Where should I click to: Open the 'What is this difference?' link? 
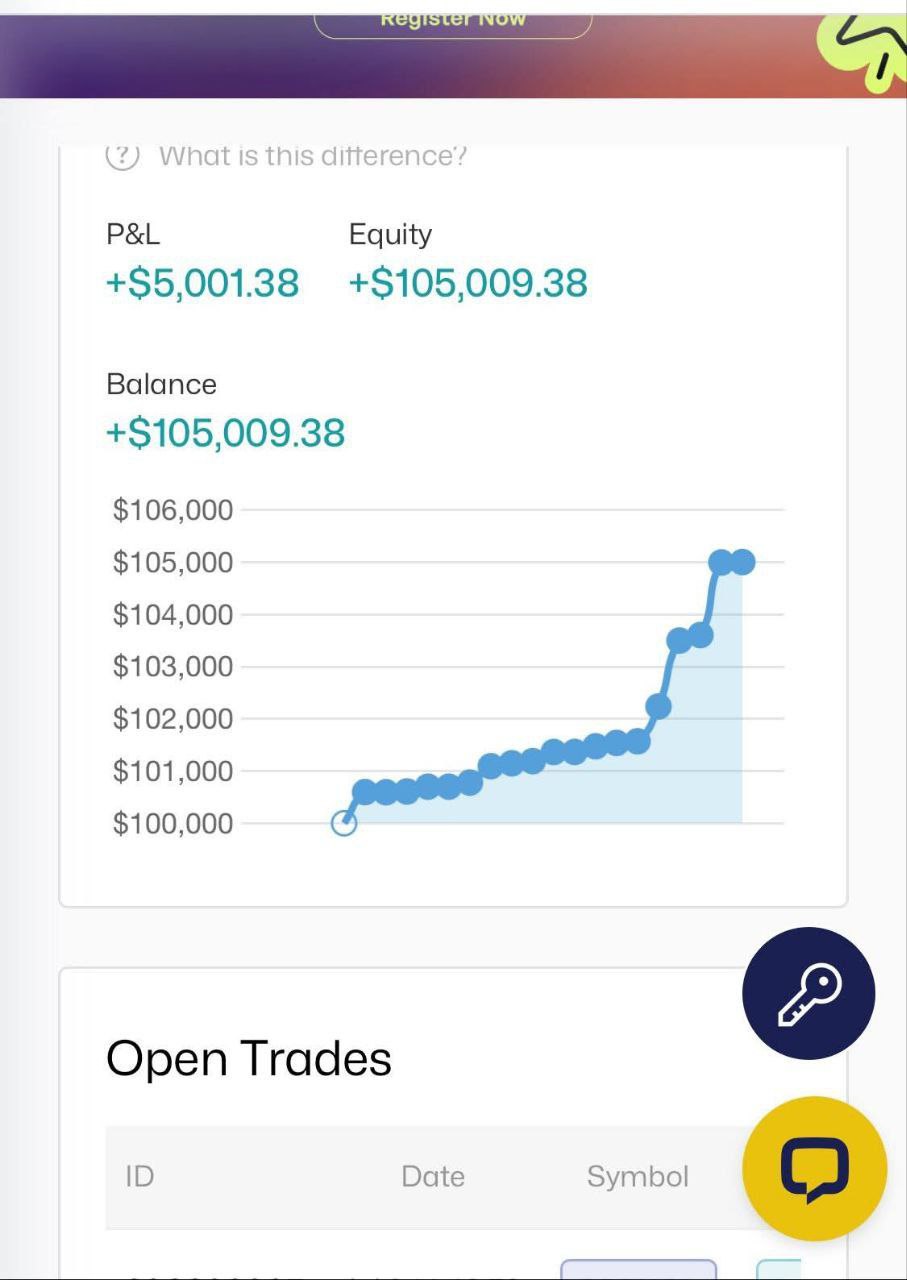(x=312, y=156)
